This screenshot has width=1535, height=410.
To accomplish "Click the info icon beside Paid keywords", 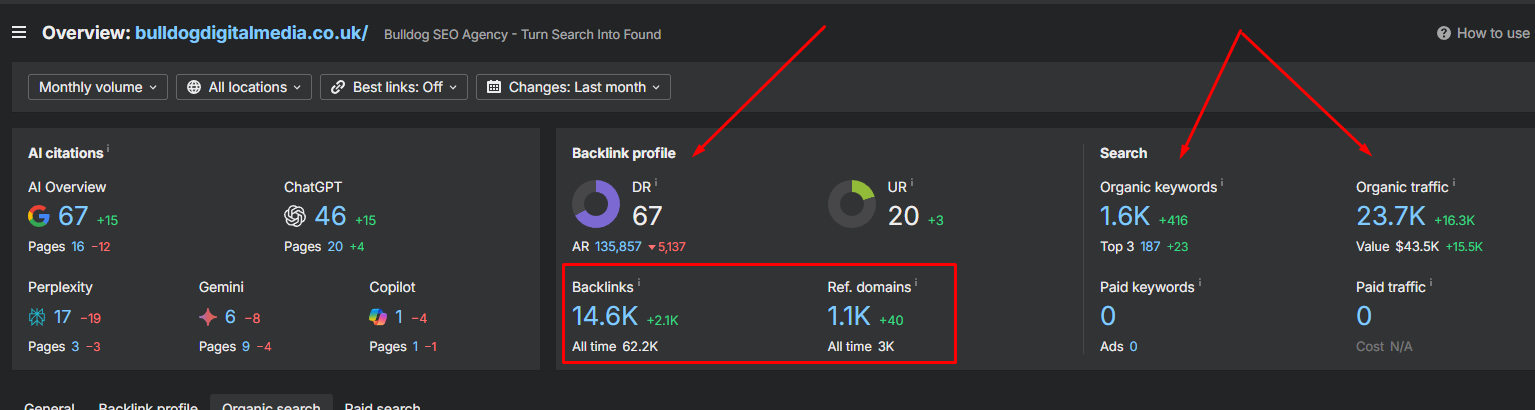I will pyautogui.click(x=1200, y=284).
